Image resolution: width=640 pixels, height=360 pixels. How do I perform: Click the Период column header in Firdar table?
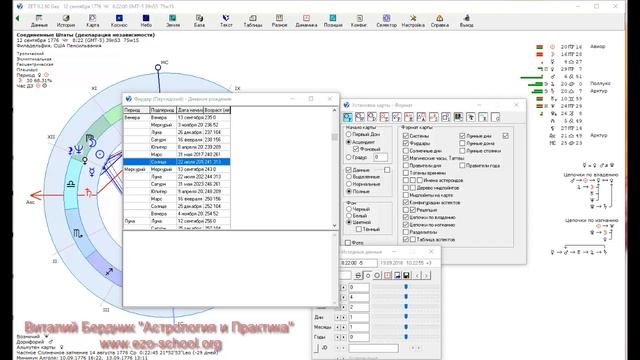[136, 110]
